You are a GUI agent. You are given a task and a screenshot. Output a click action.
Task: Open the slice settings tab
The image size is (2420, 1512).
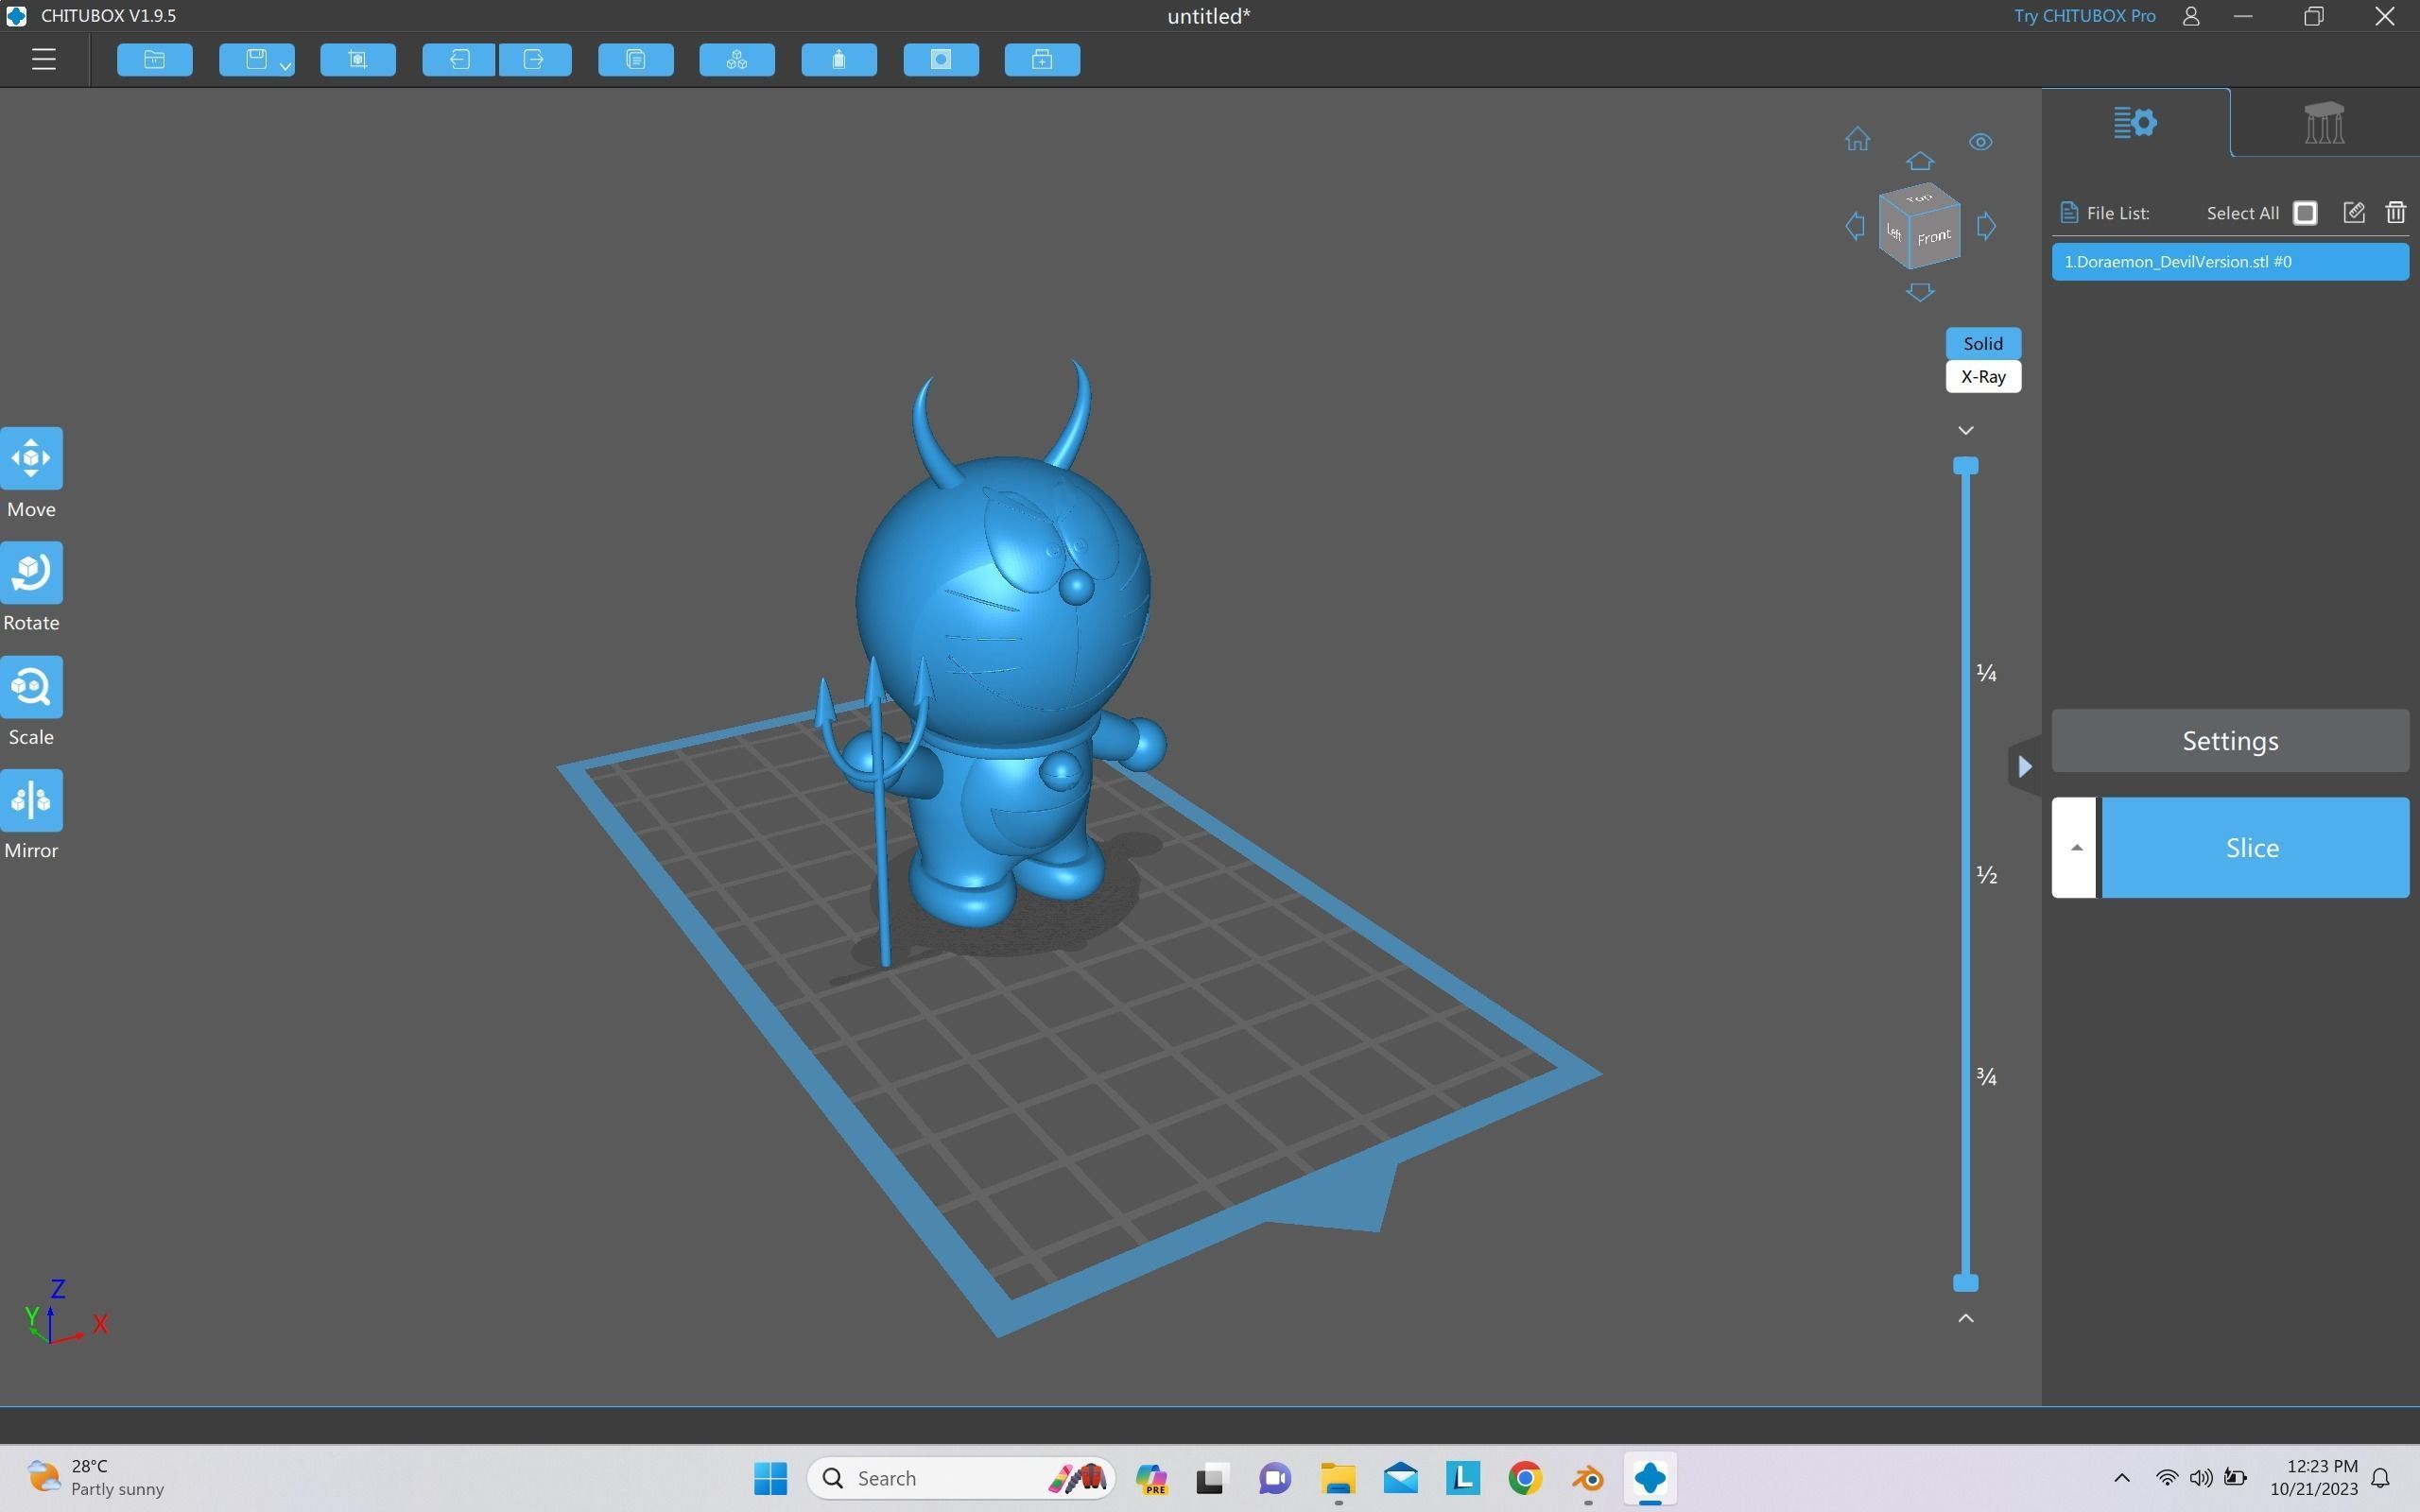(2135, 123)
